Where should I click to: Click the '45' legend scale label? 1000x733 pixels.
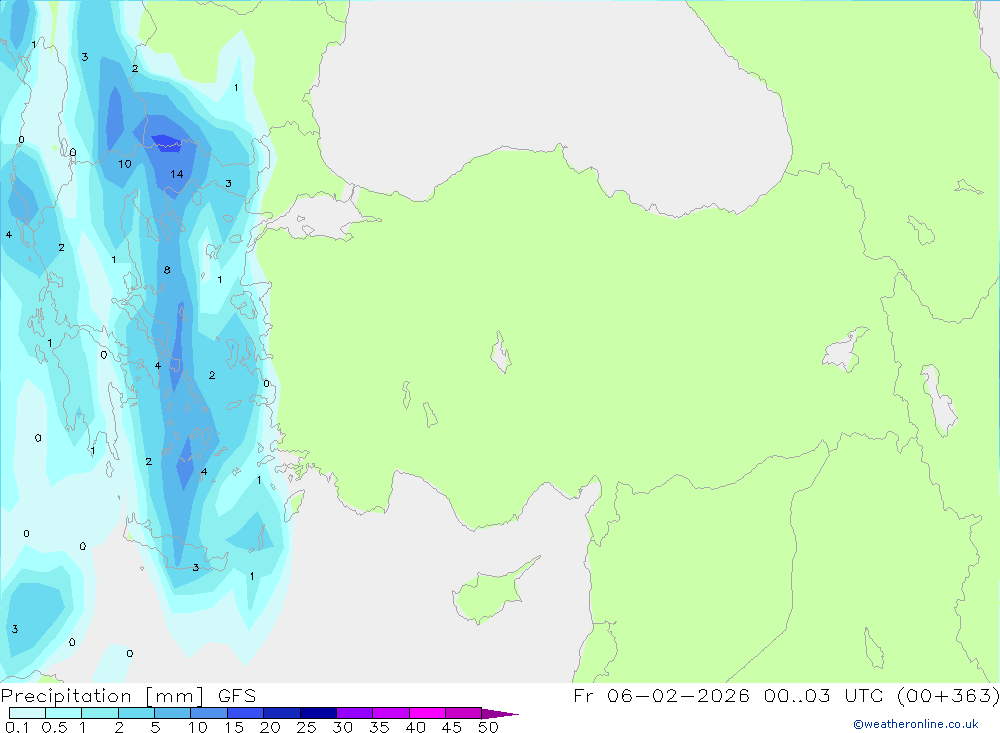(452, 727)
